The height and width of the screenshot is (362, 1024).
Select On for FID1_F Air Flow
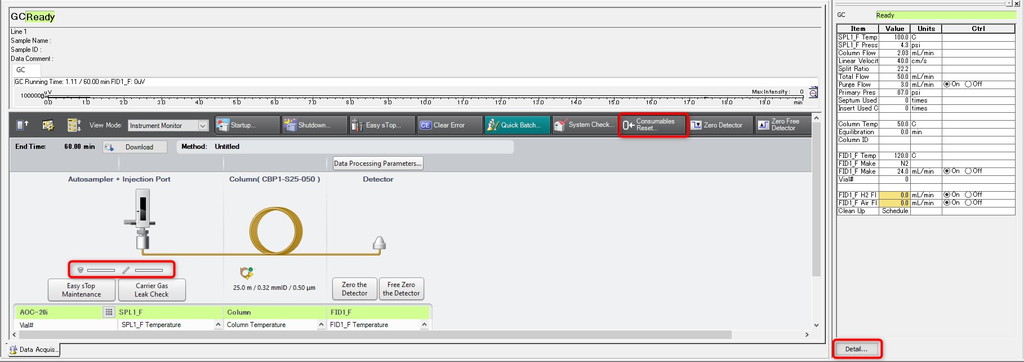(947, 203)
